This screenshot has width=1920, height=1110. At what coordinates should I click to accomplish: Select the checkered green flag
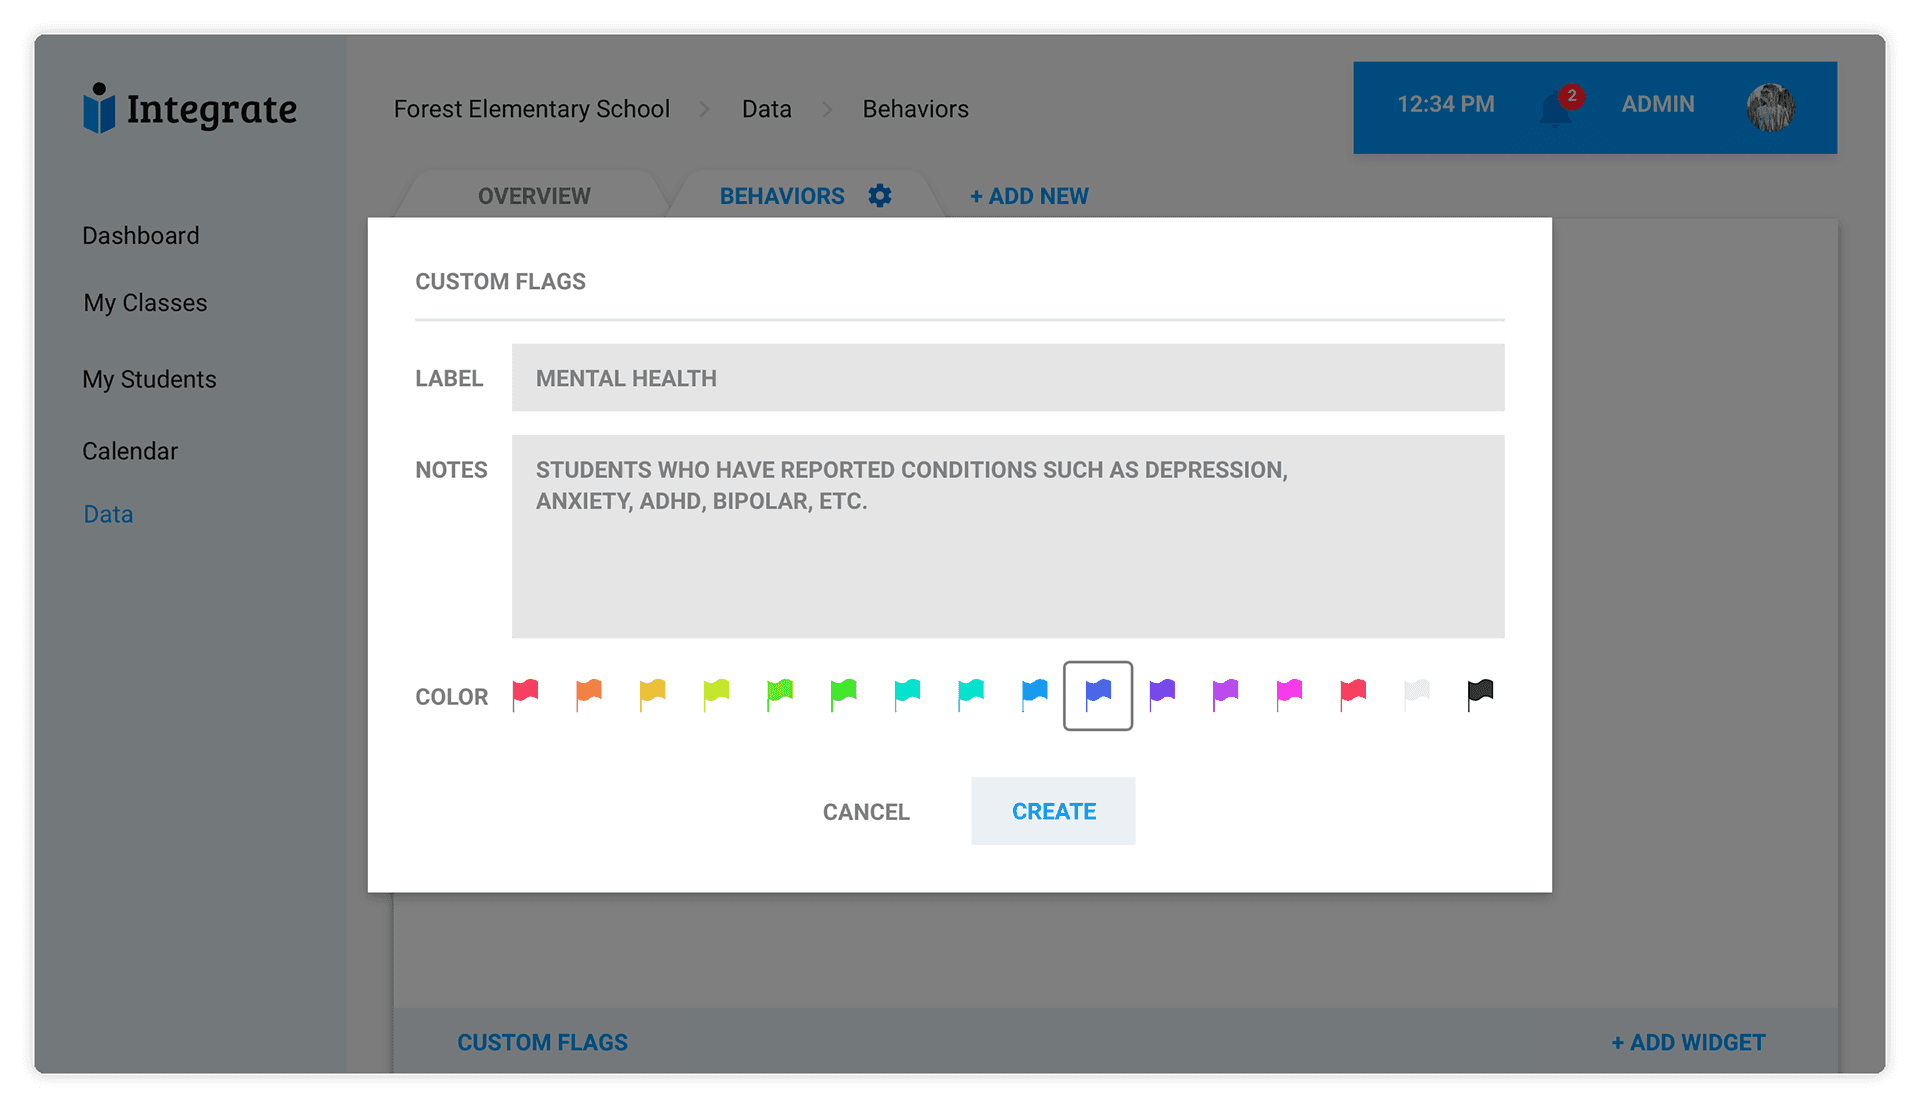[780, 694]
